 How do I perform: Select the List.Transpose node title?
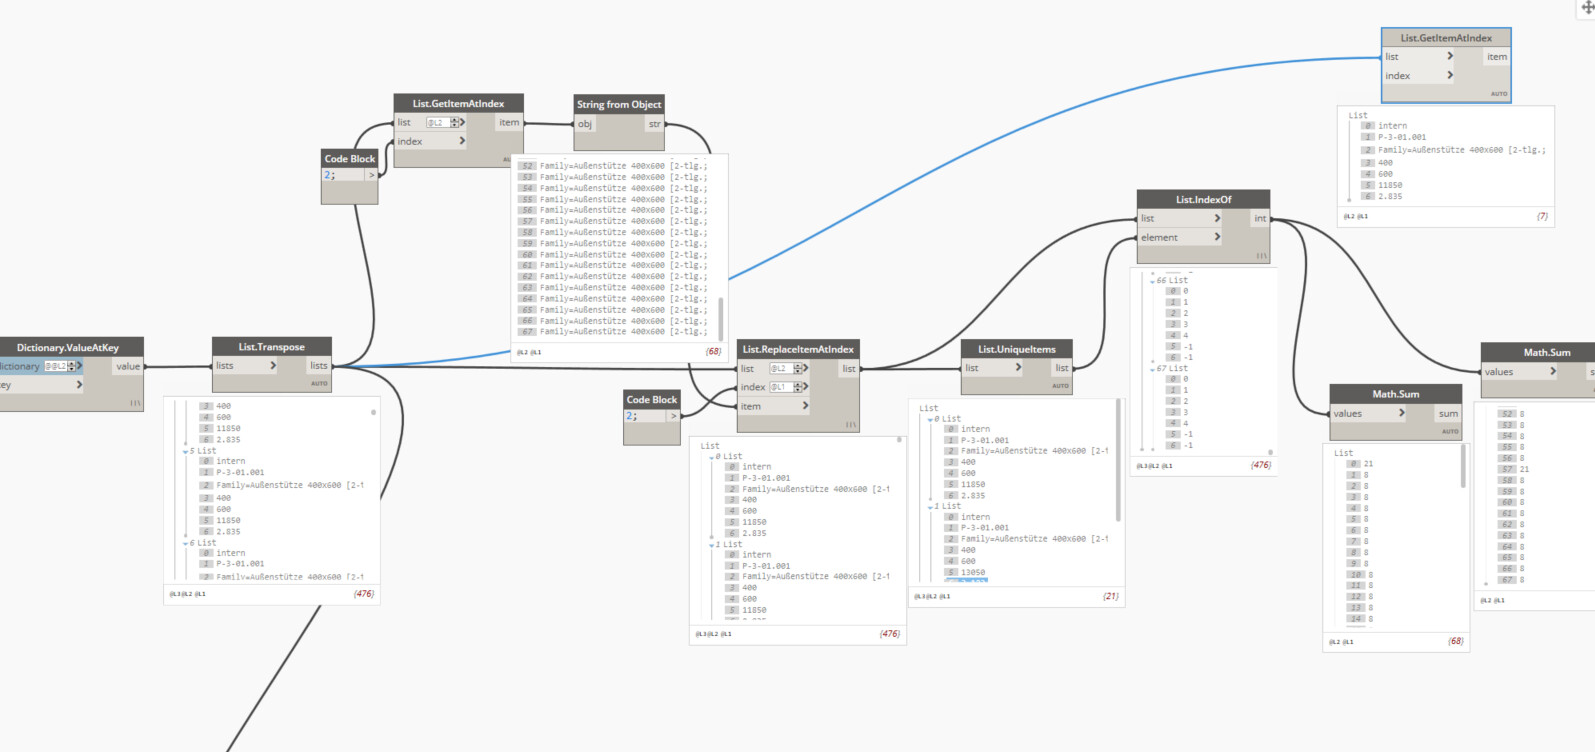coord(271,347)
